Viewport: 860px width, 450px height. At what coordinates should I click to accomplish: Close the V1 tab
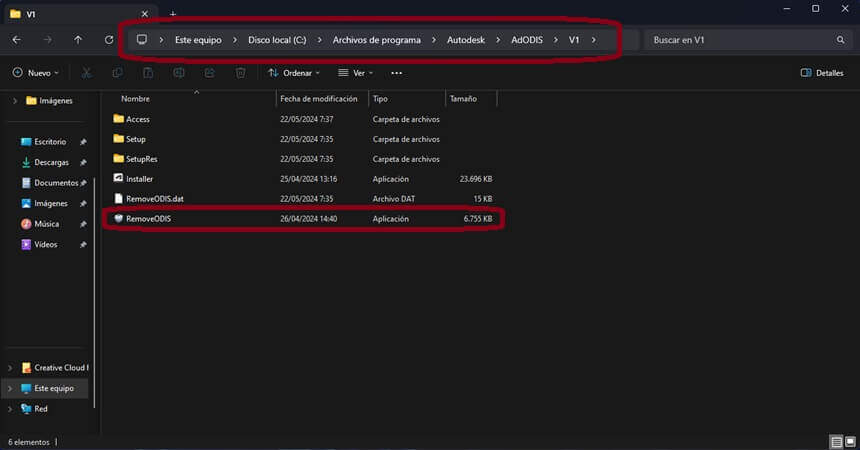pyautogui.click(x=144, y=14)
